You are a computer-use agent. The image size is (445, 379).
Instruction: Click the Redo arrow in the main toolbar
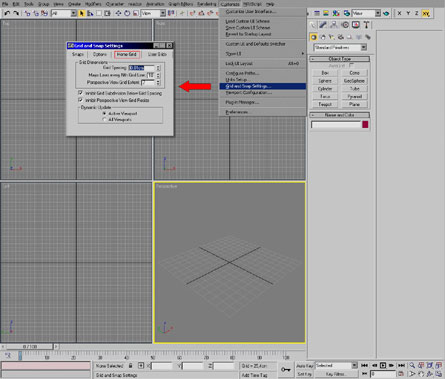[16, 13]
